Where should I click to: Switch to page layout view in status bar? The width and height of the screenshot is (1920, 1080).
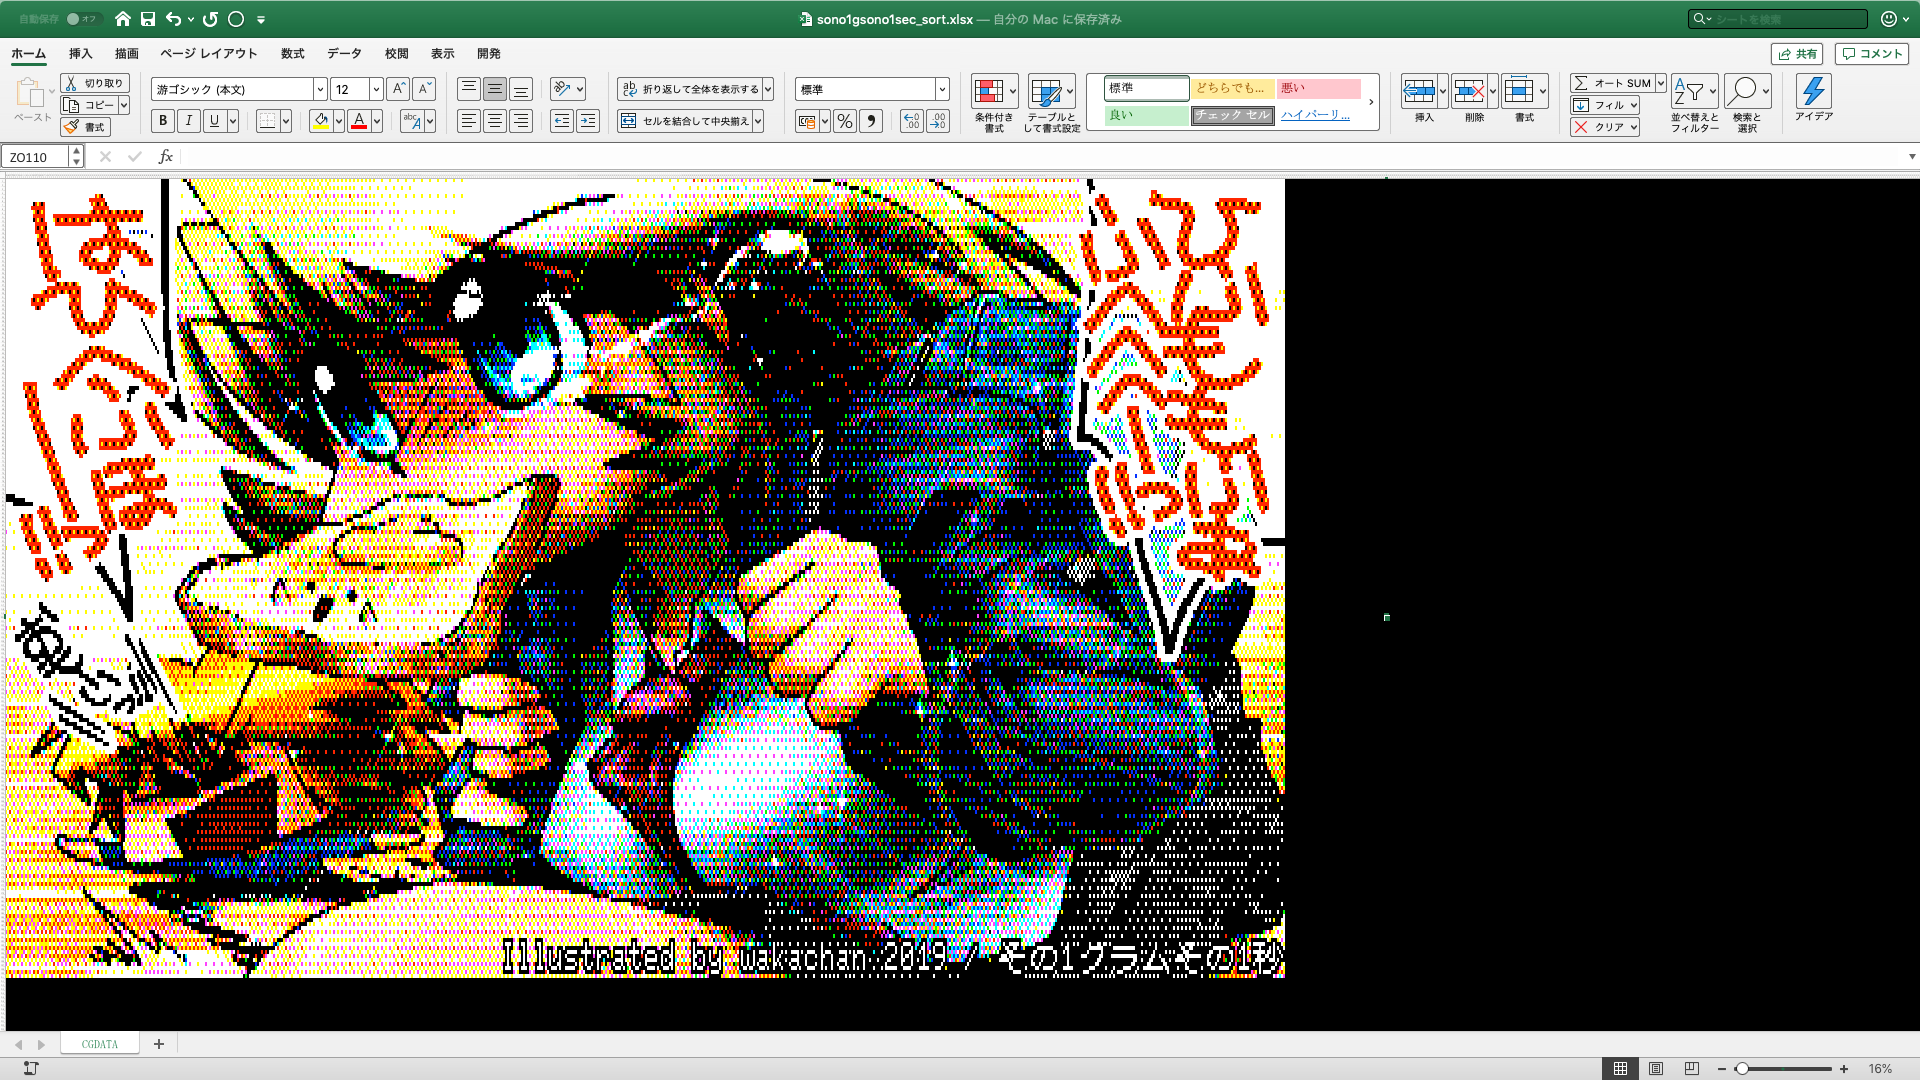[1656, 1069]
